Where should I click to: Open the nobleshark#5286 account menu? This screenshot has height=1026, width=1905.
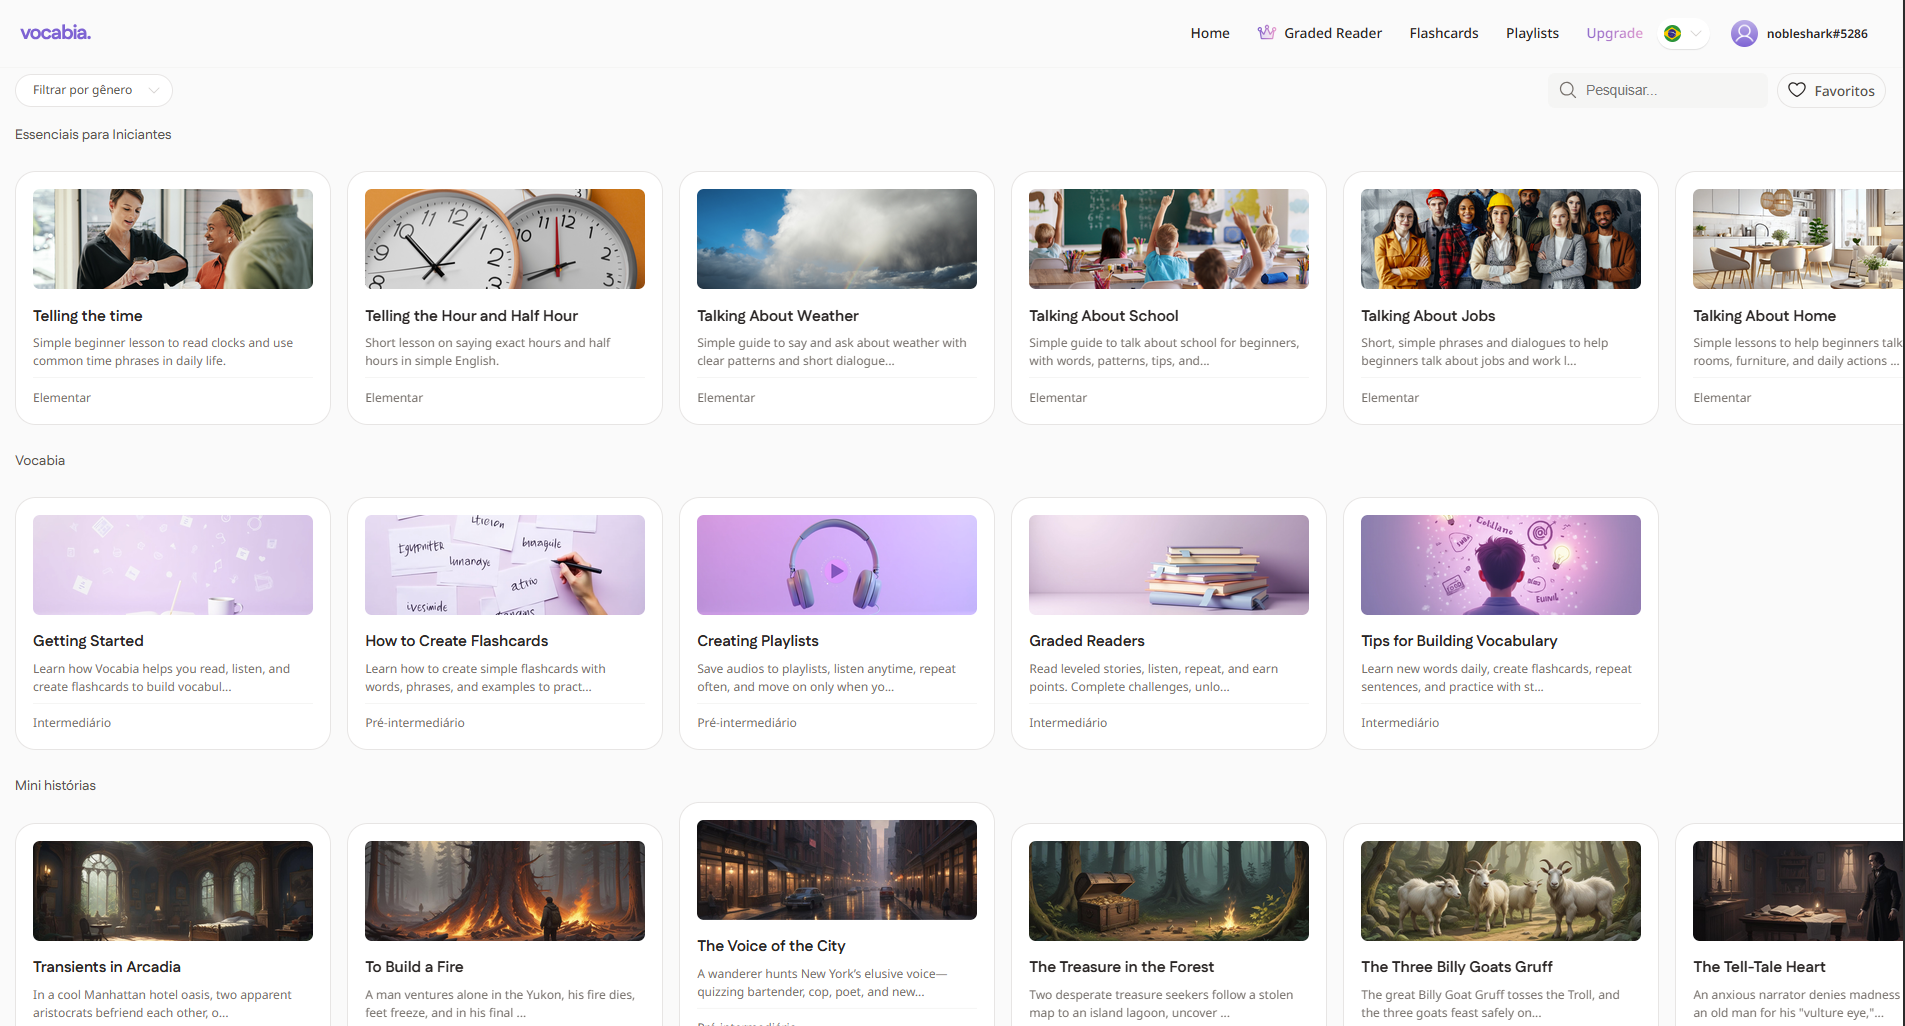pos(1816,34)
